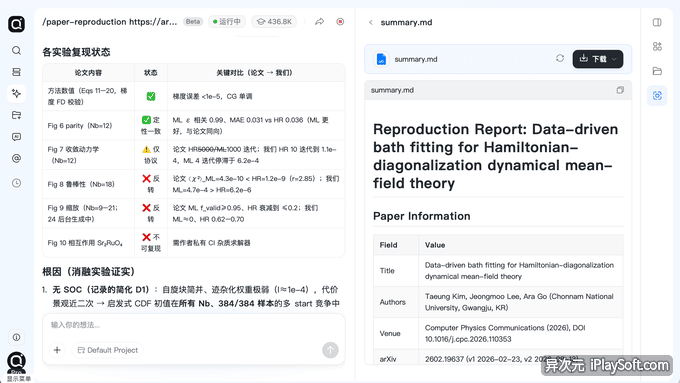Copy summary.md contents with copy icon
The width and height of the screenshot is (680, 383).
620,90
